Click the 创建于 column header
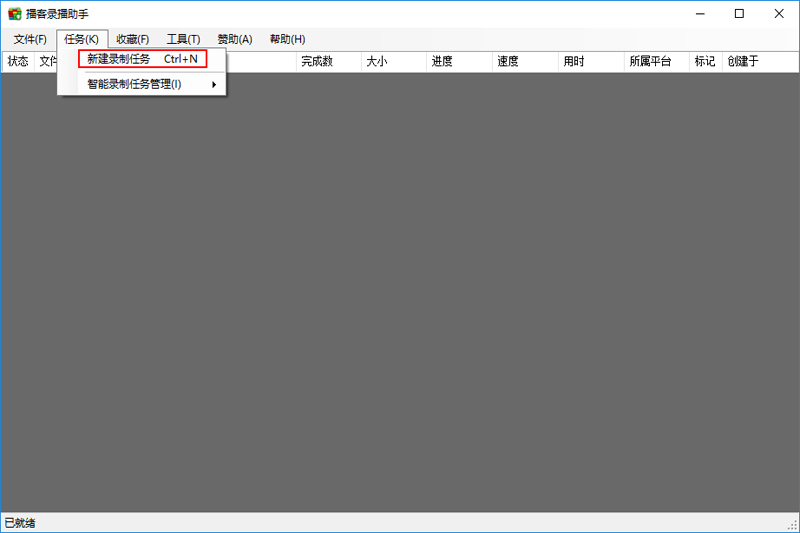 tap(743, 61)
